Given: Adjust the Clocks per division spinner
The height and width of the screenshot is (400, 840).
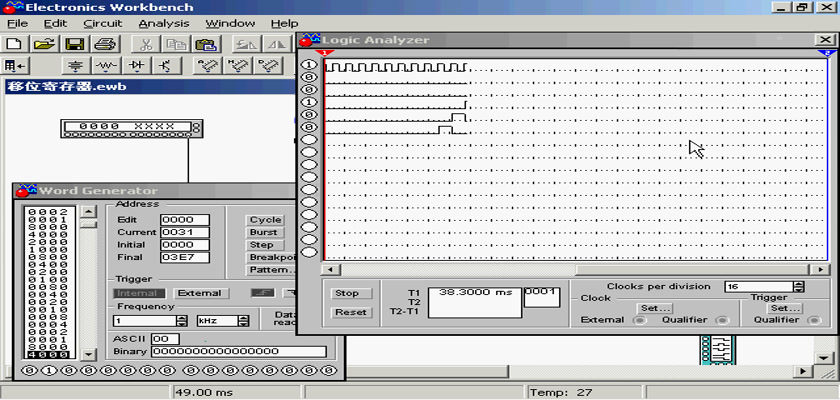Looking at the screenshot, I should (x=798, y=286).
